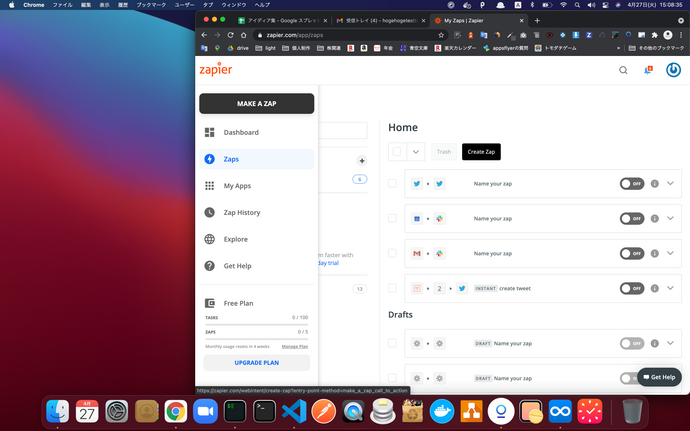Expand the Gmail-to-Slack zap chevron
Image resolution: width=690 pixels, height=431 pixels.
[670, 253]
